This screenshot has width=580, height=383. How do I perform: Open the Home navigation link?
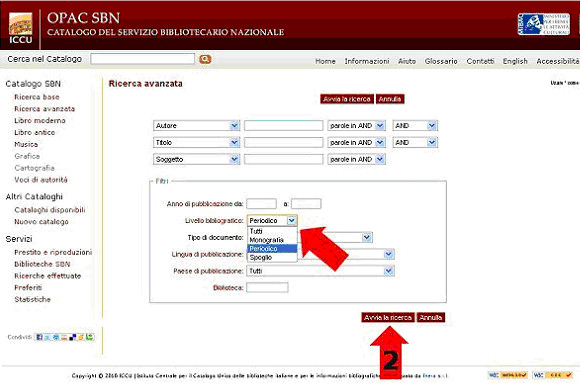(325, 61)
